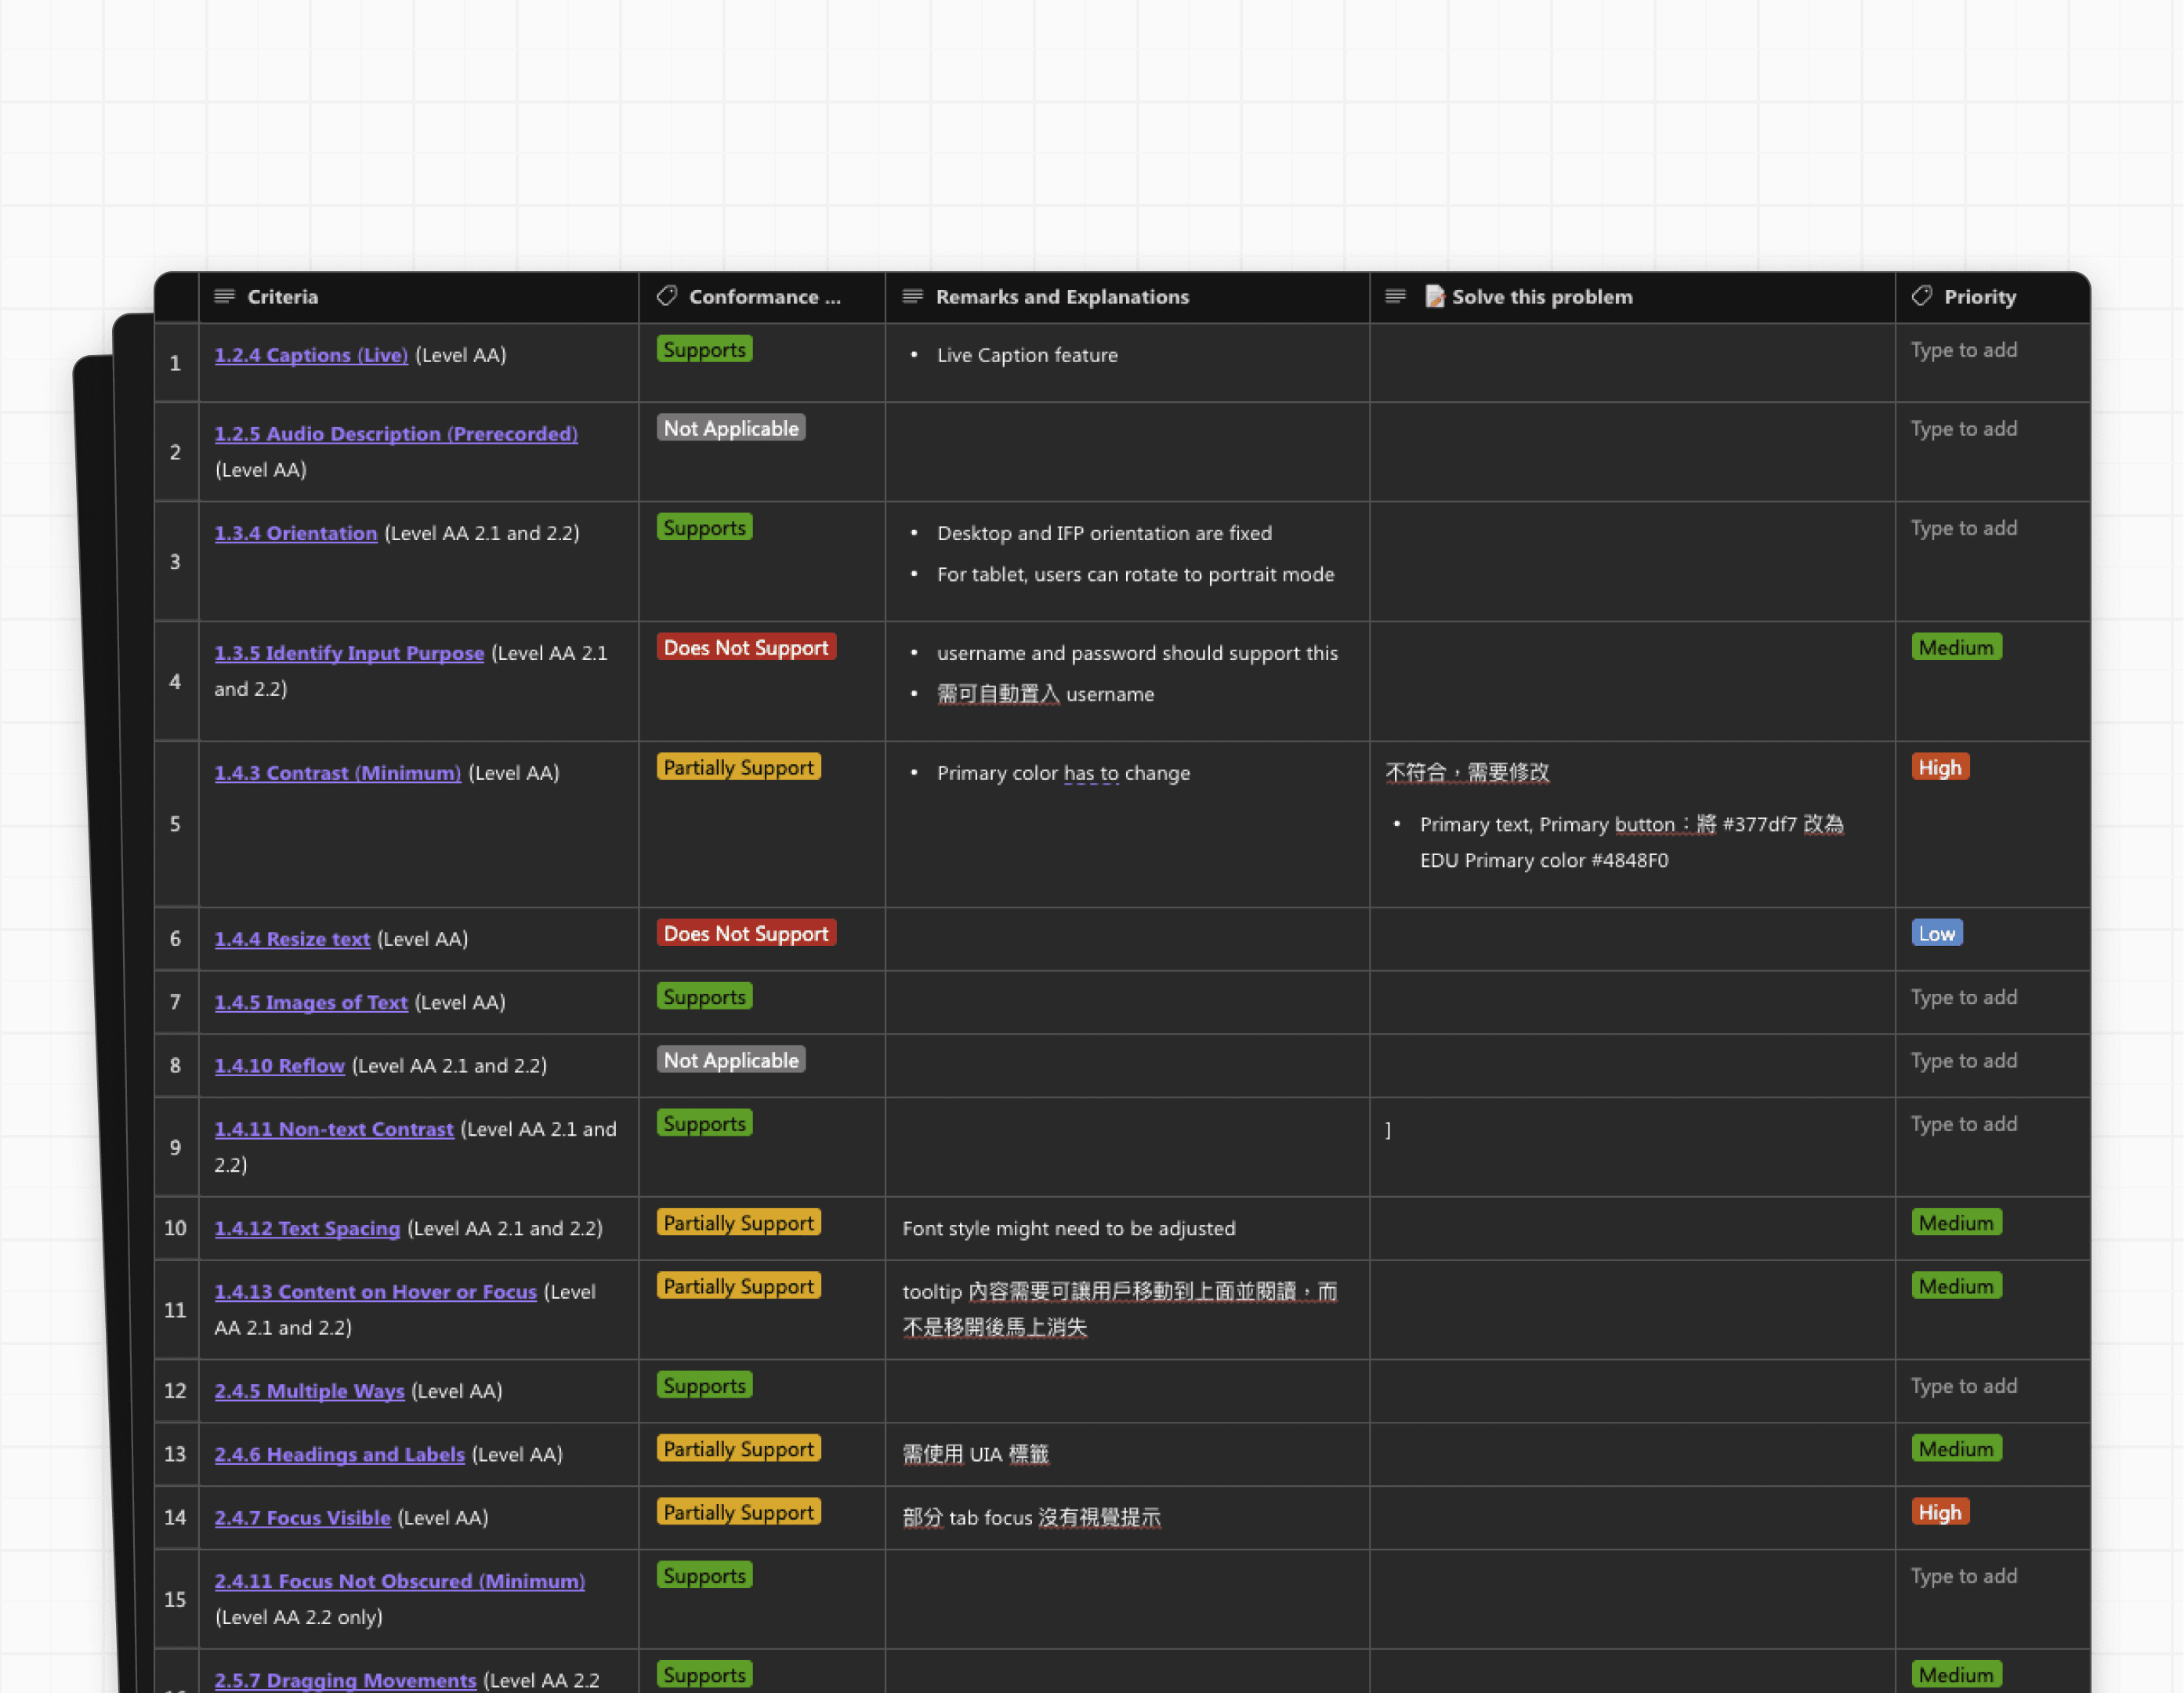
Task: Open the 1.4.4 Resize text link
Action: (292, 939)
